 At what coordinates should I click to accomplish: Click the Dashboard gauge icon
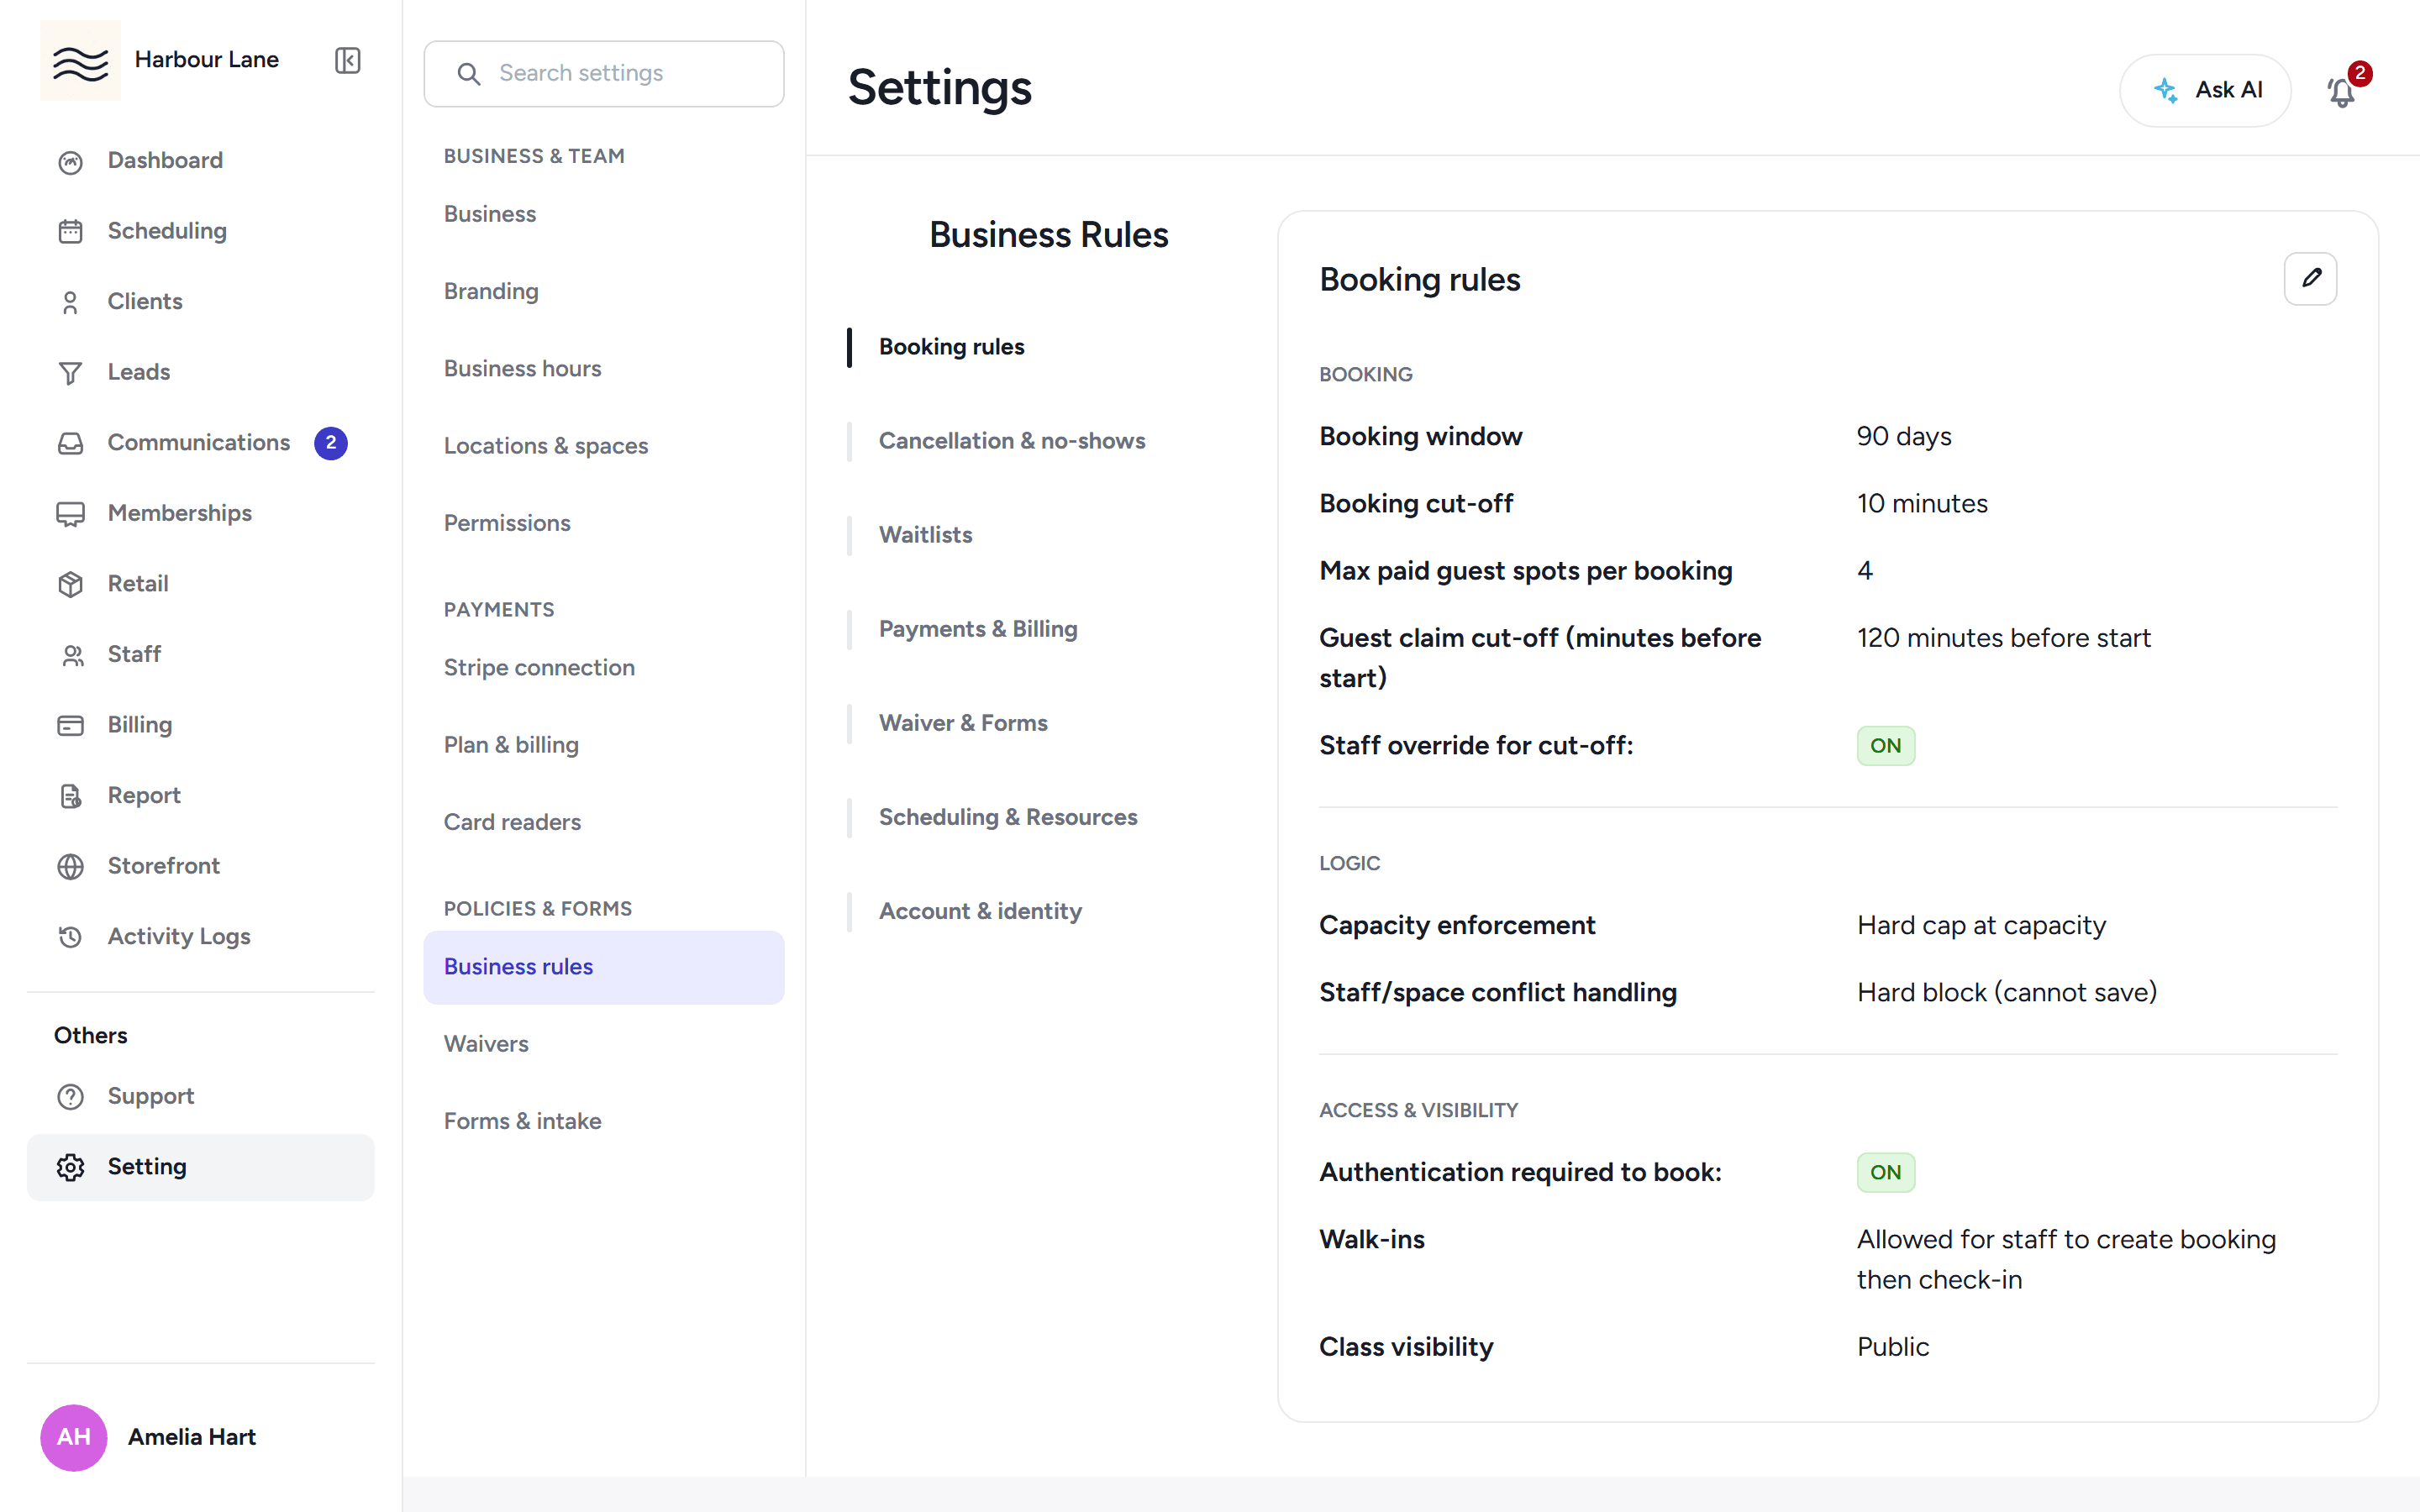pyautogui.click(x=70, y=161)
